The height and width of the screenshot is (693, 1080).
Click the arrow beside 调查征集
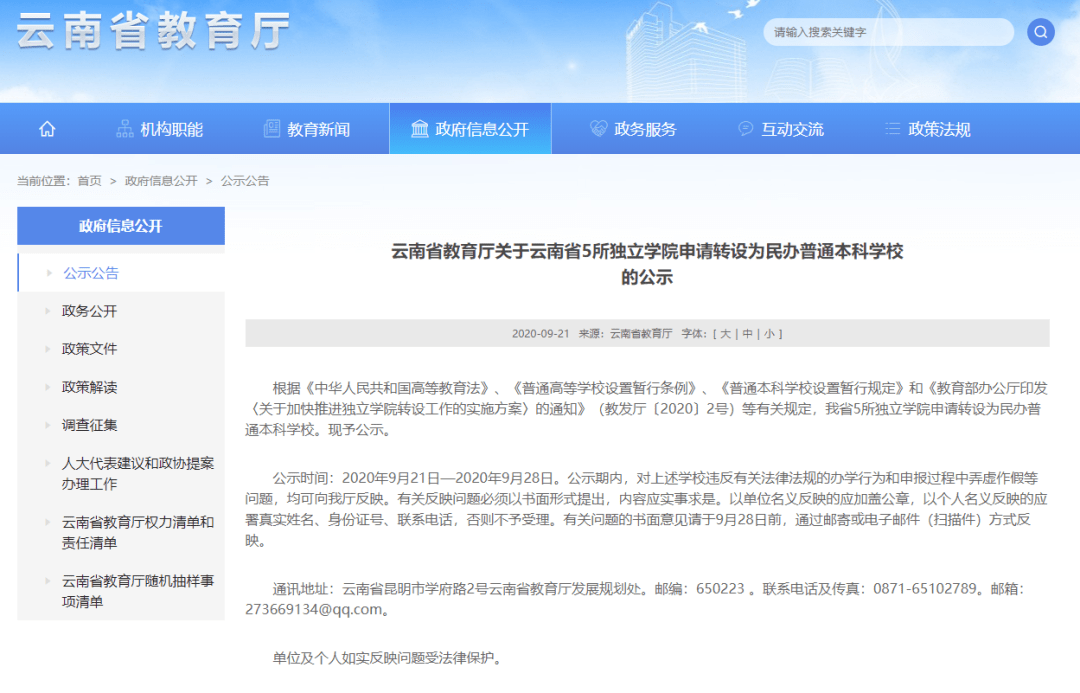[x=48, y=425]
